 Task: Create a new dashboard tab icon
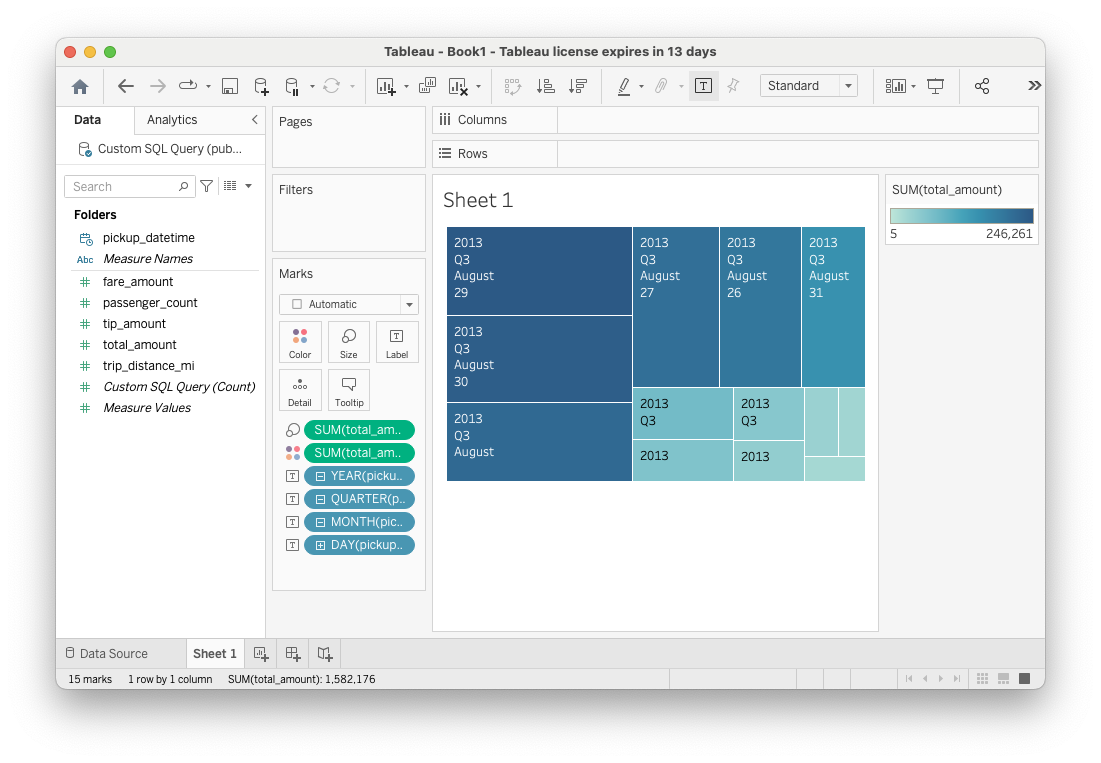292,654
